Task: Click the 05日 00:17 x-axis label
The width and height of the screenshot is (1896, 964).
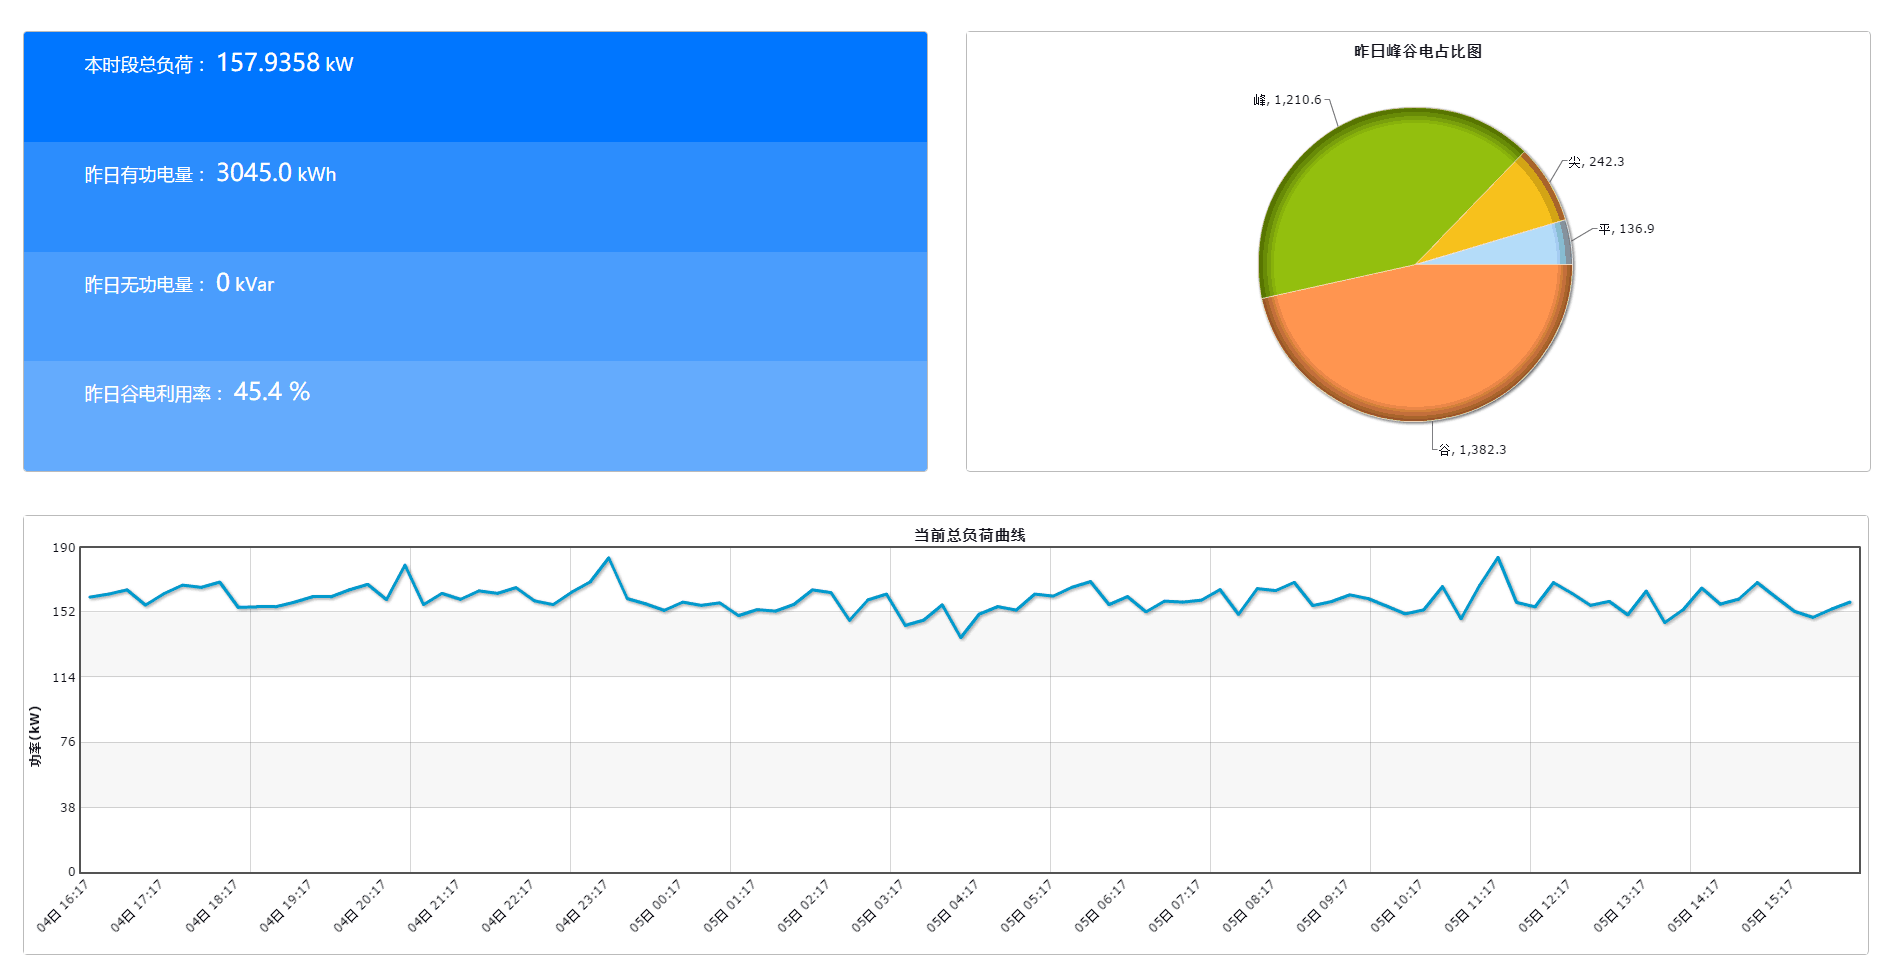Action: 656,905
